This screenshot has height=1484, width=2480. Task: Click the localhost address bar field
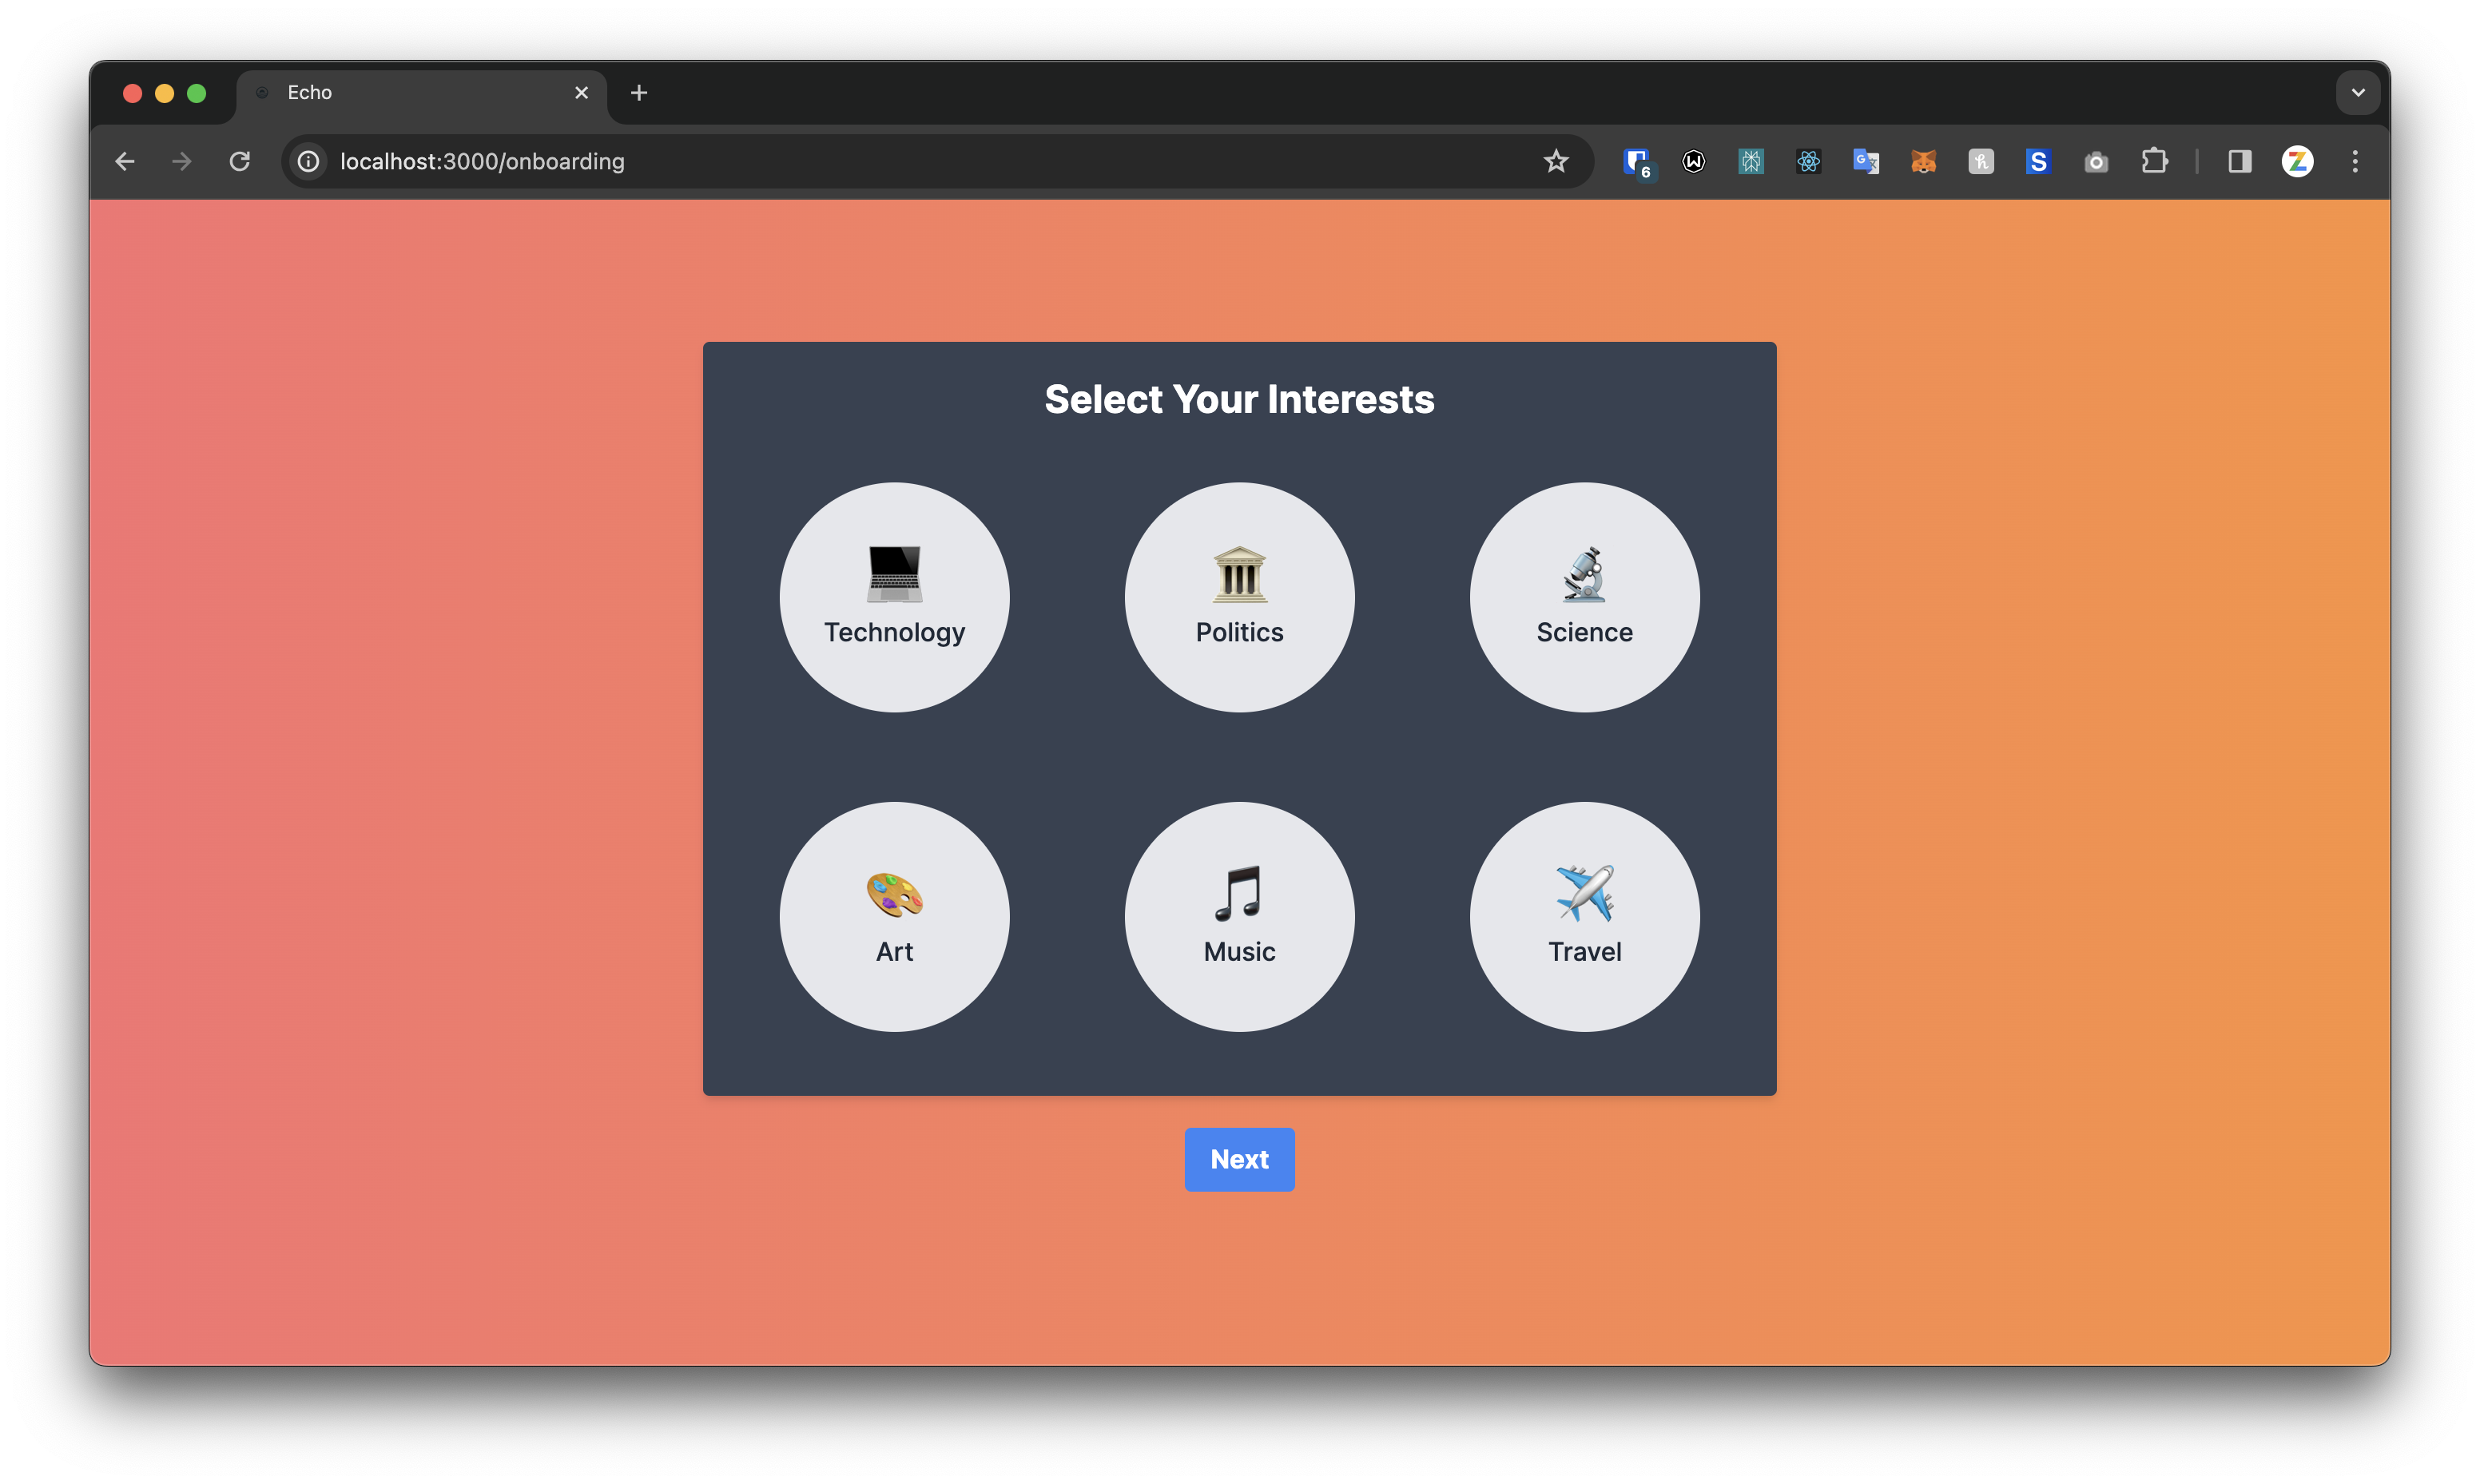click(x=900, y=161)
